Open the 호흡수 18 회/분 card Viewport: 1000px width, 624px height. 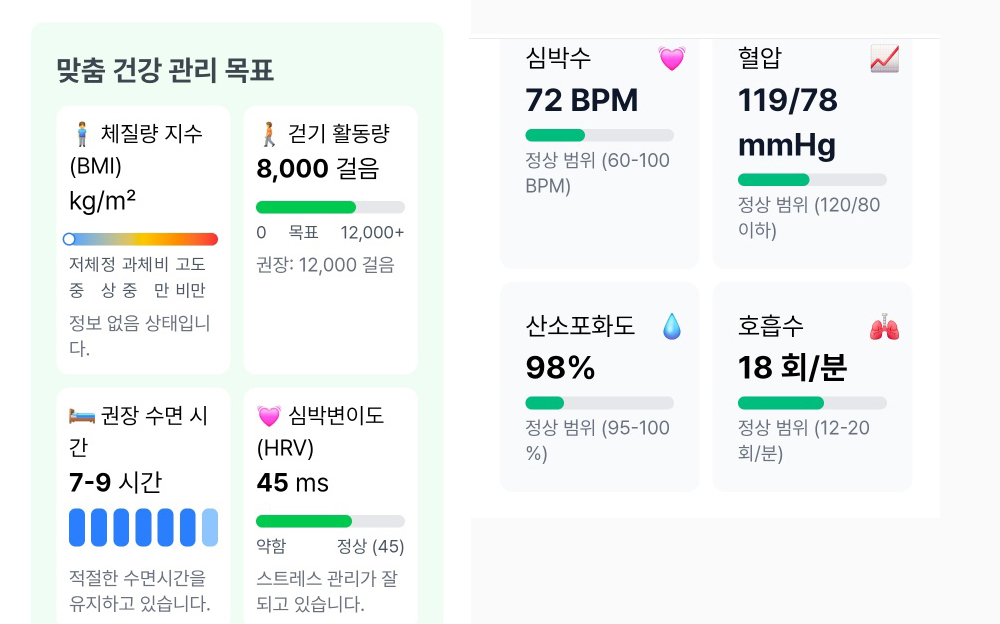coord(812,386)
